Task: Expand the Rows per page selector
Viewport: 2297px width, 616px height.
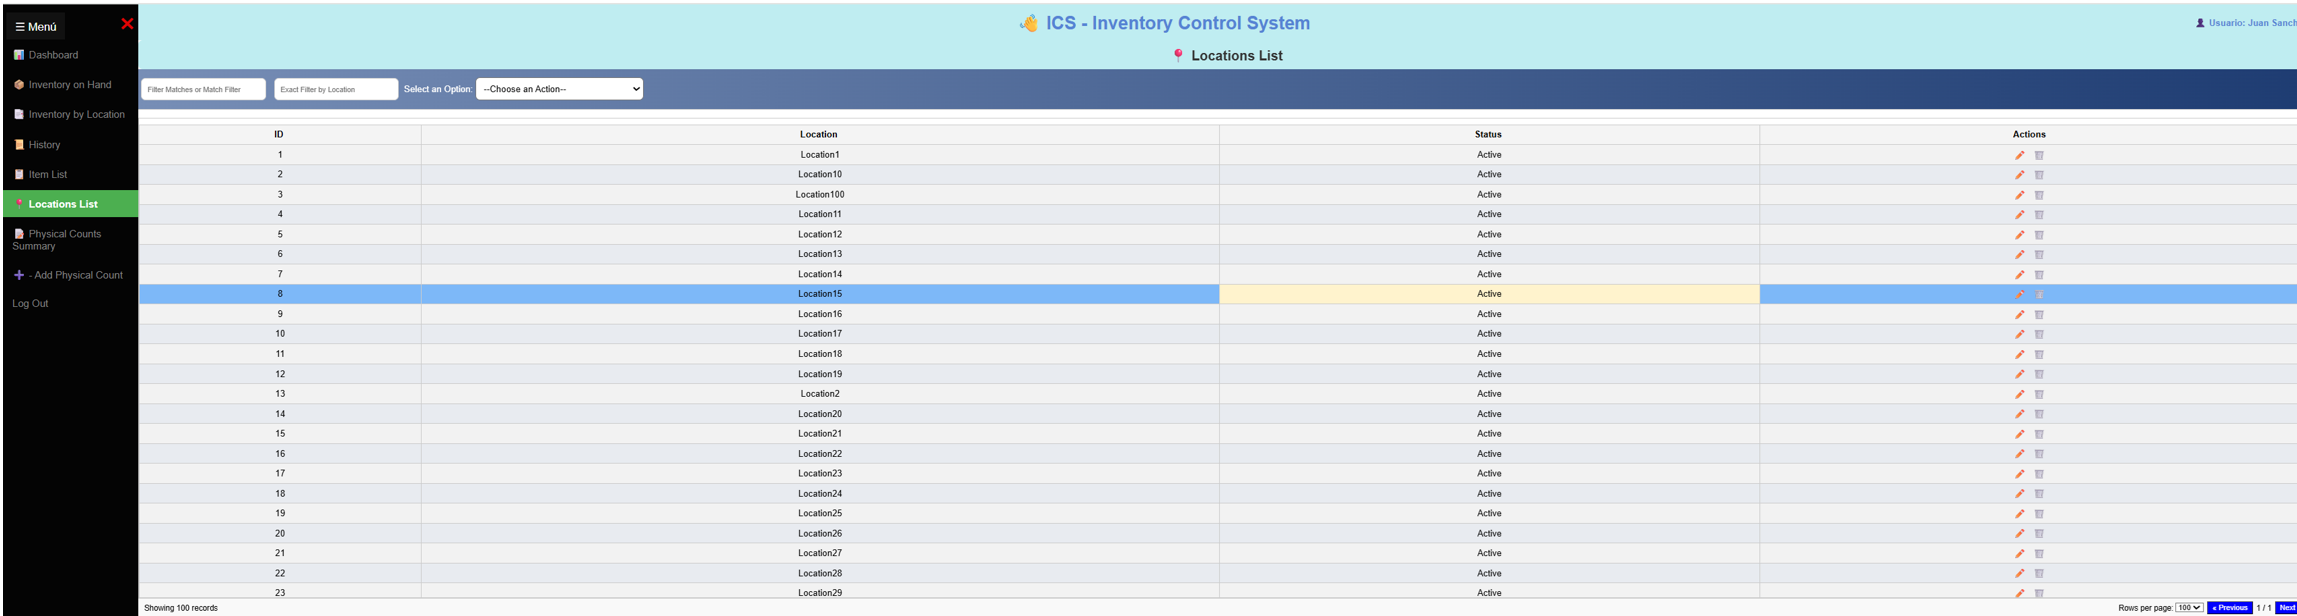Action: 2189,608
